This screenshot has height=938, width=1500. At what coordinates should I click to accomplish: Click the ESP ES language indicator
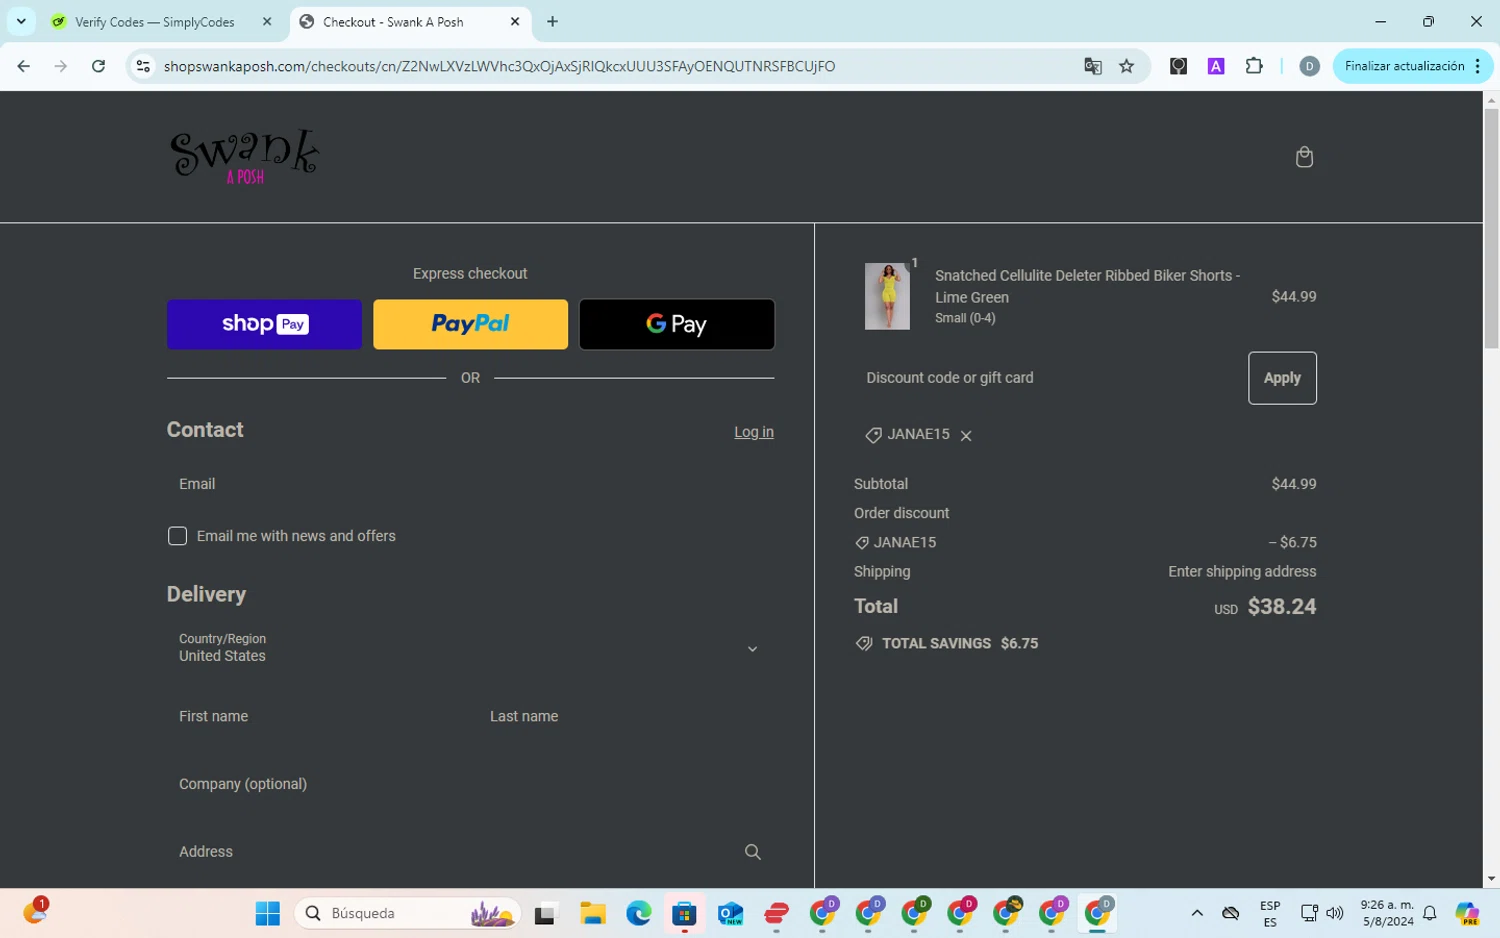1270,913
